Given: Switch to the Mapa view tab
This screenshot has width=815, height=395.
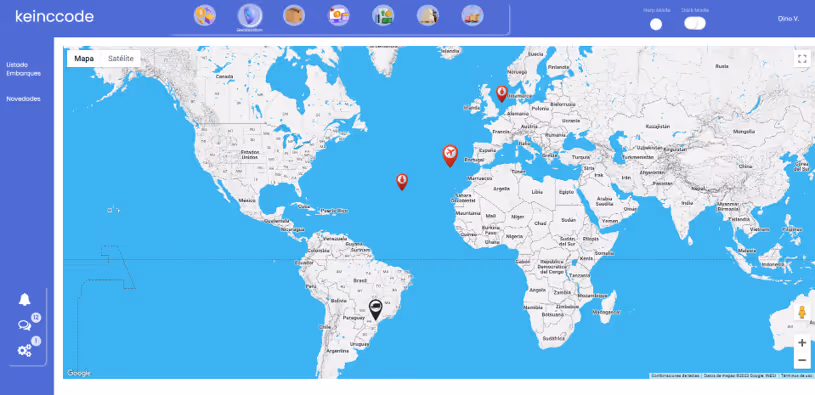Looking at the screenshot, I should (84, 58).
